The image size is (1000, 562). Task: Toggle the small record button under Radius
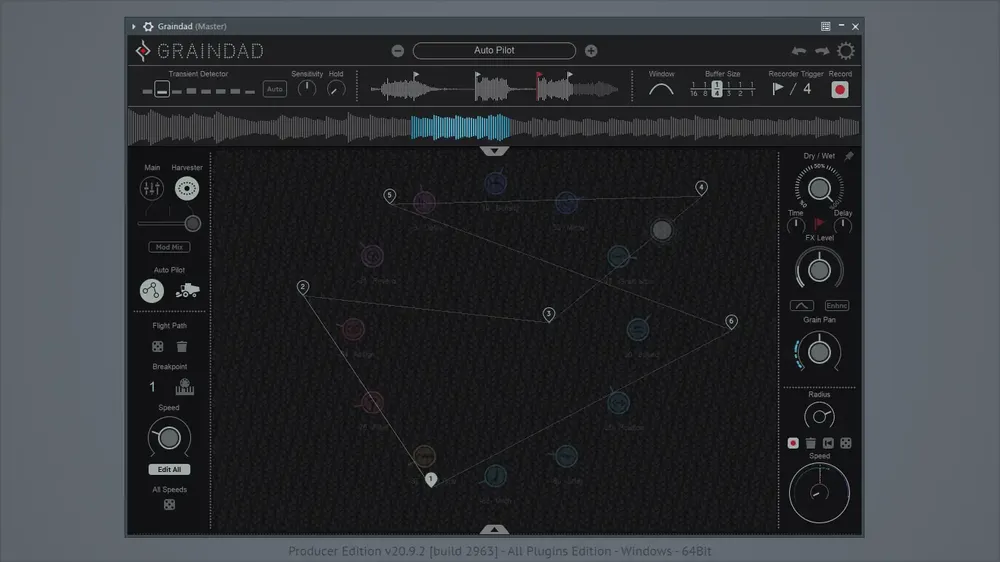pyautogui.click(x=793, y=443)
